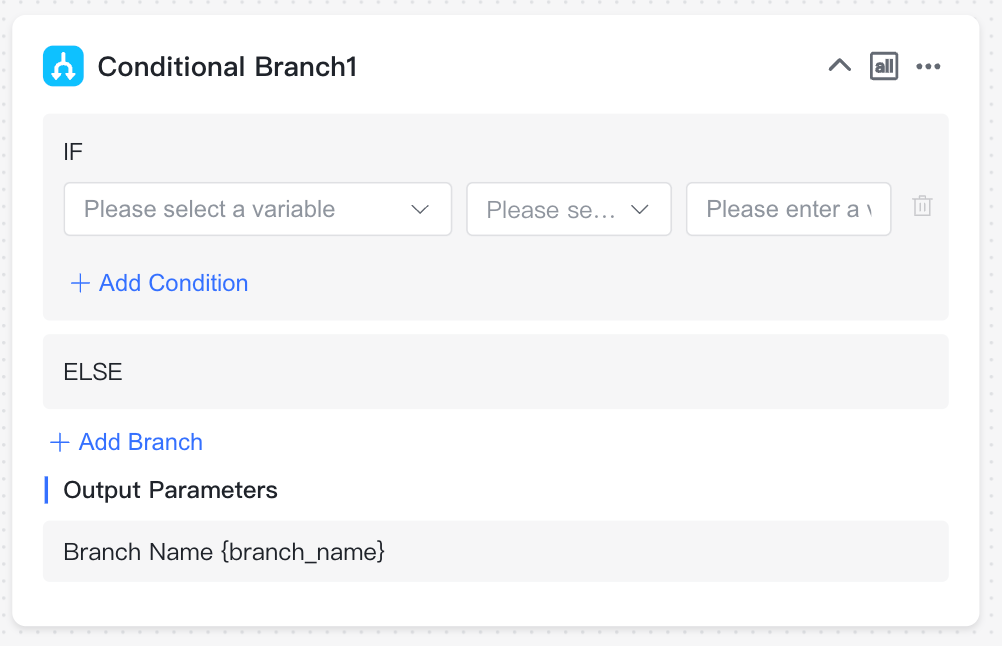Viewport: 1002px width, 646px height.
Task: Click the blue Conditional Branch node icon
Action: coord(63,66)
